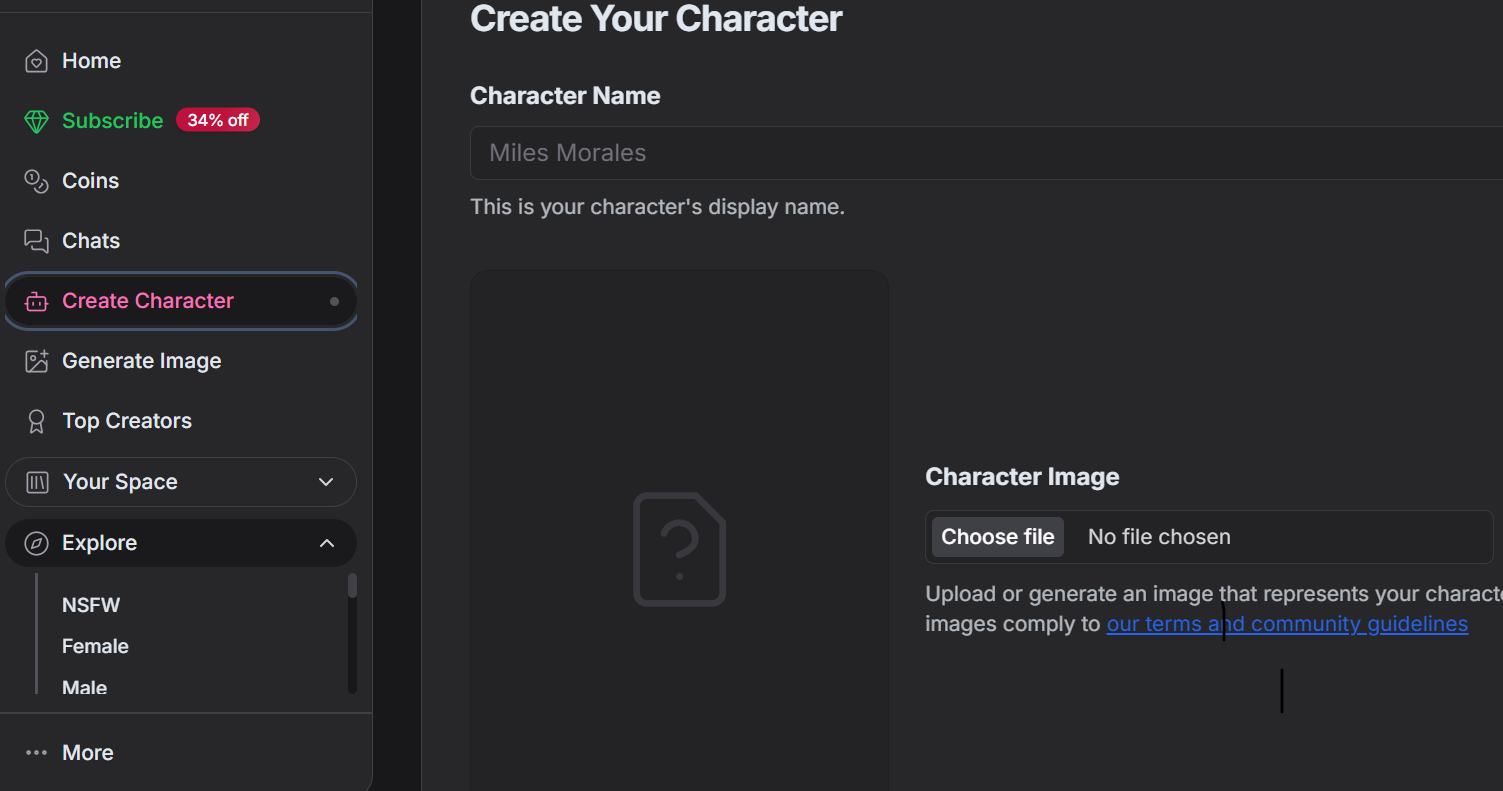Click the Your Space library icon
1503x791 pixels.
tap(37, 482)
